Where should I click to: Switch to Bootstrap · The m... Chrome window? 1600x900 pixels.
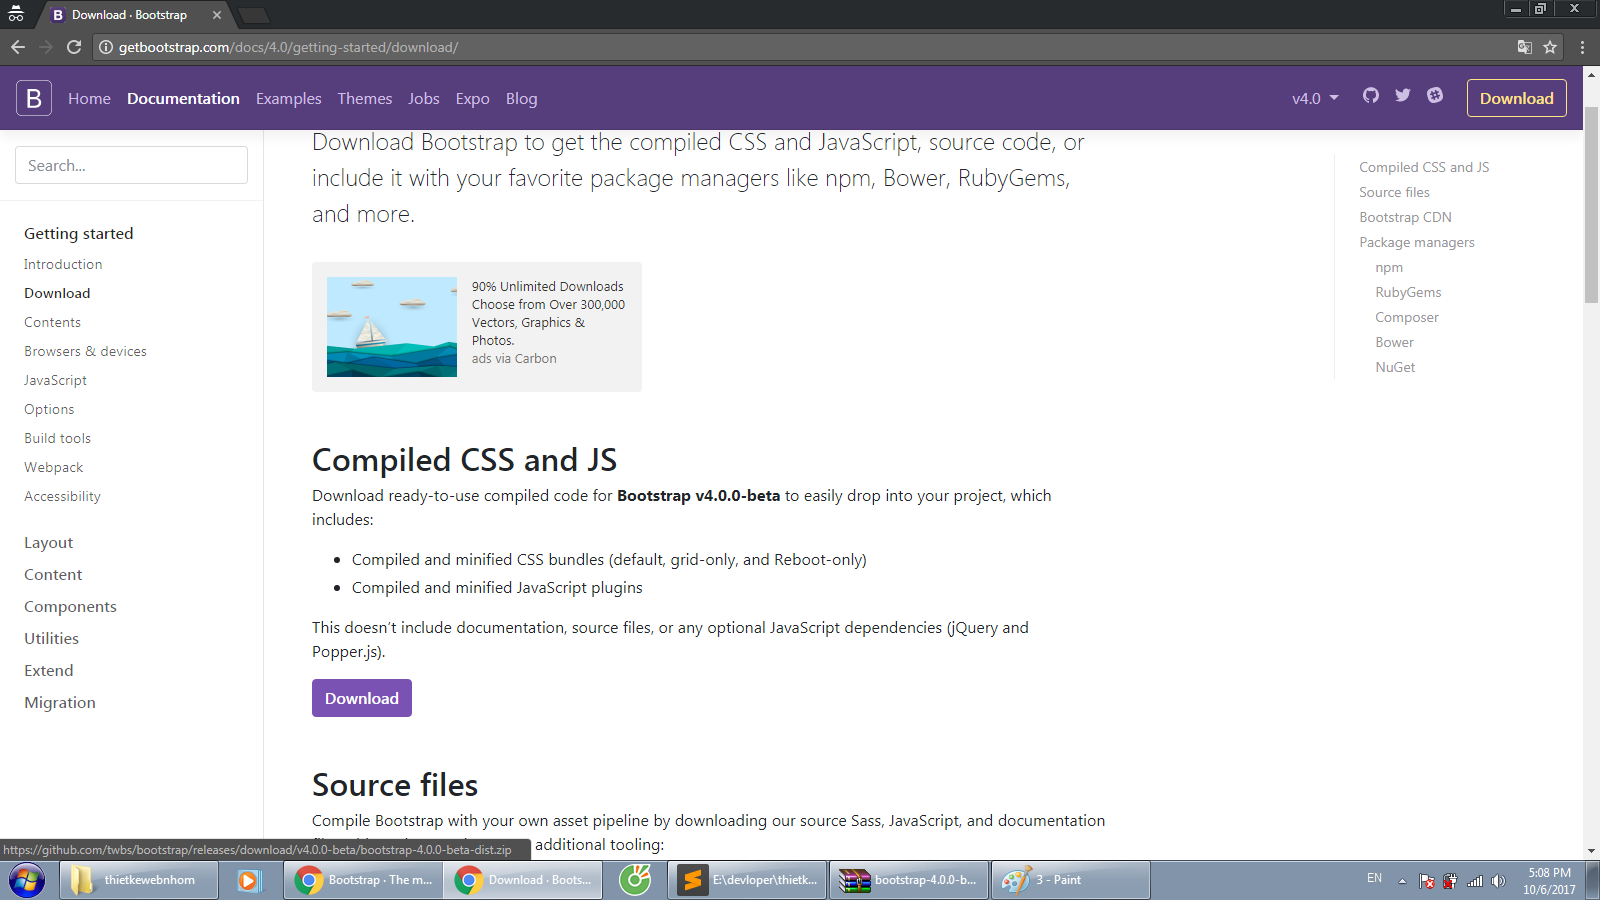pos(363,880)
